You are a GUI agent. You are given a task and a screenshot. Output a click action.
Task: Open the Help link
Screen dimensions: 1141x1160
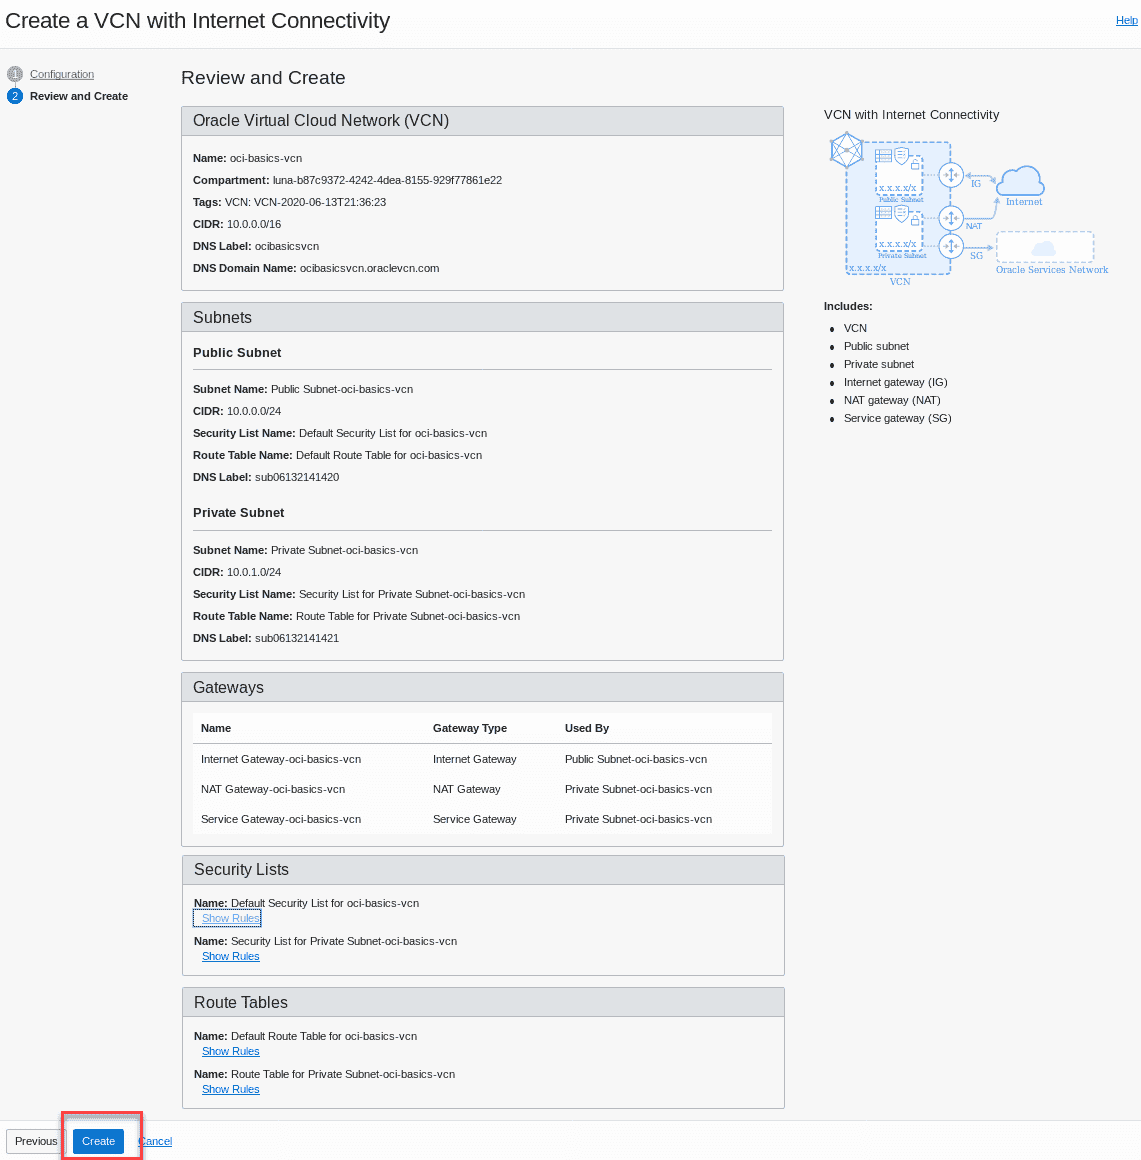click(1127, 19)
